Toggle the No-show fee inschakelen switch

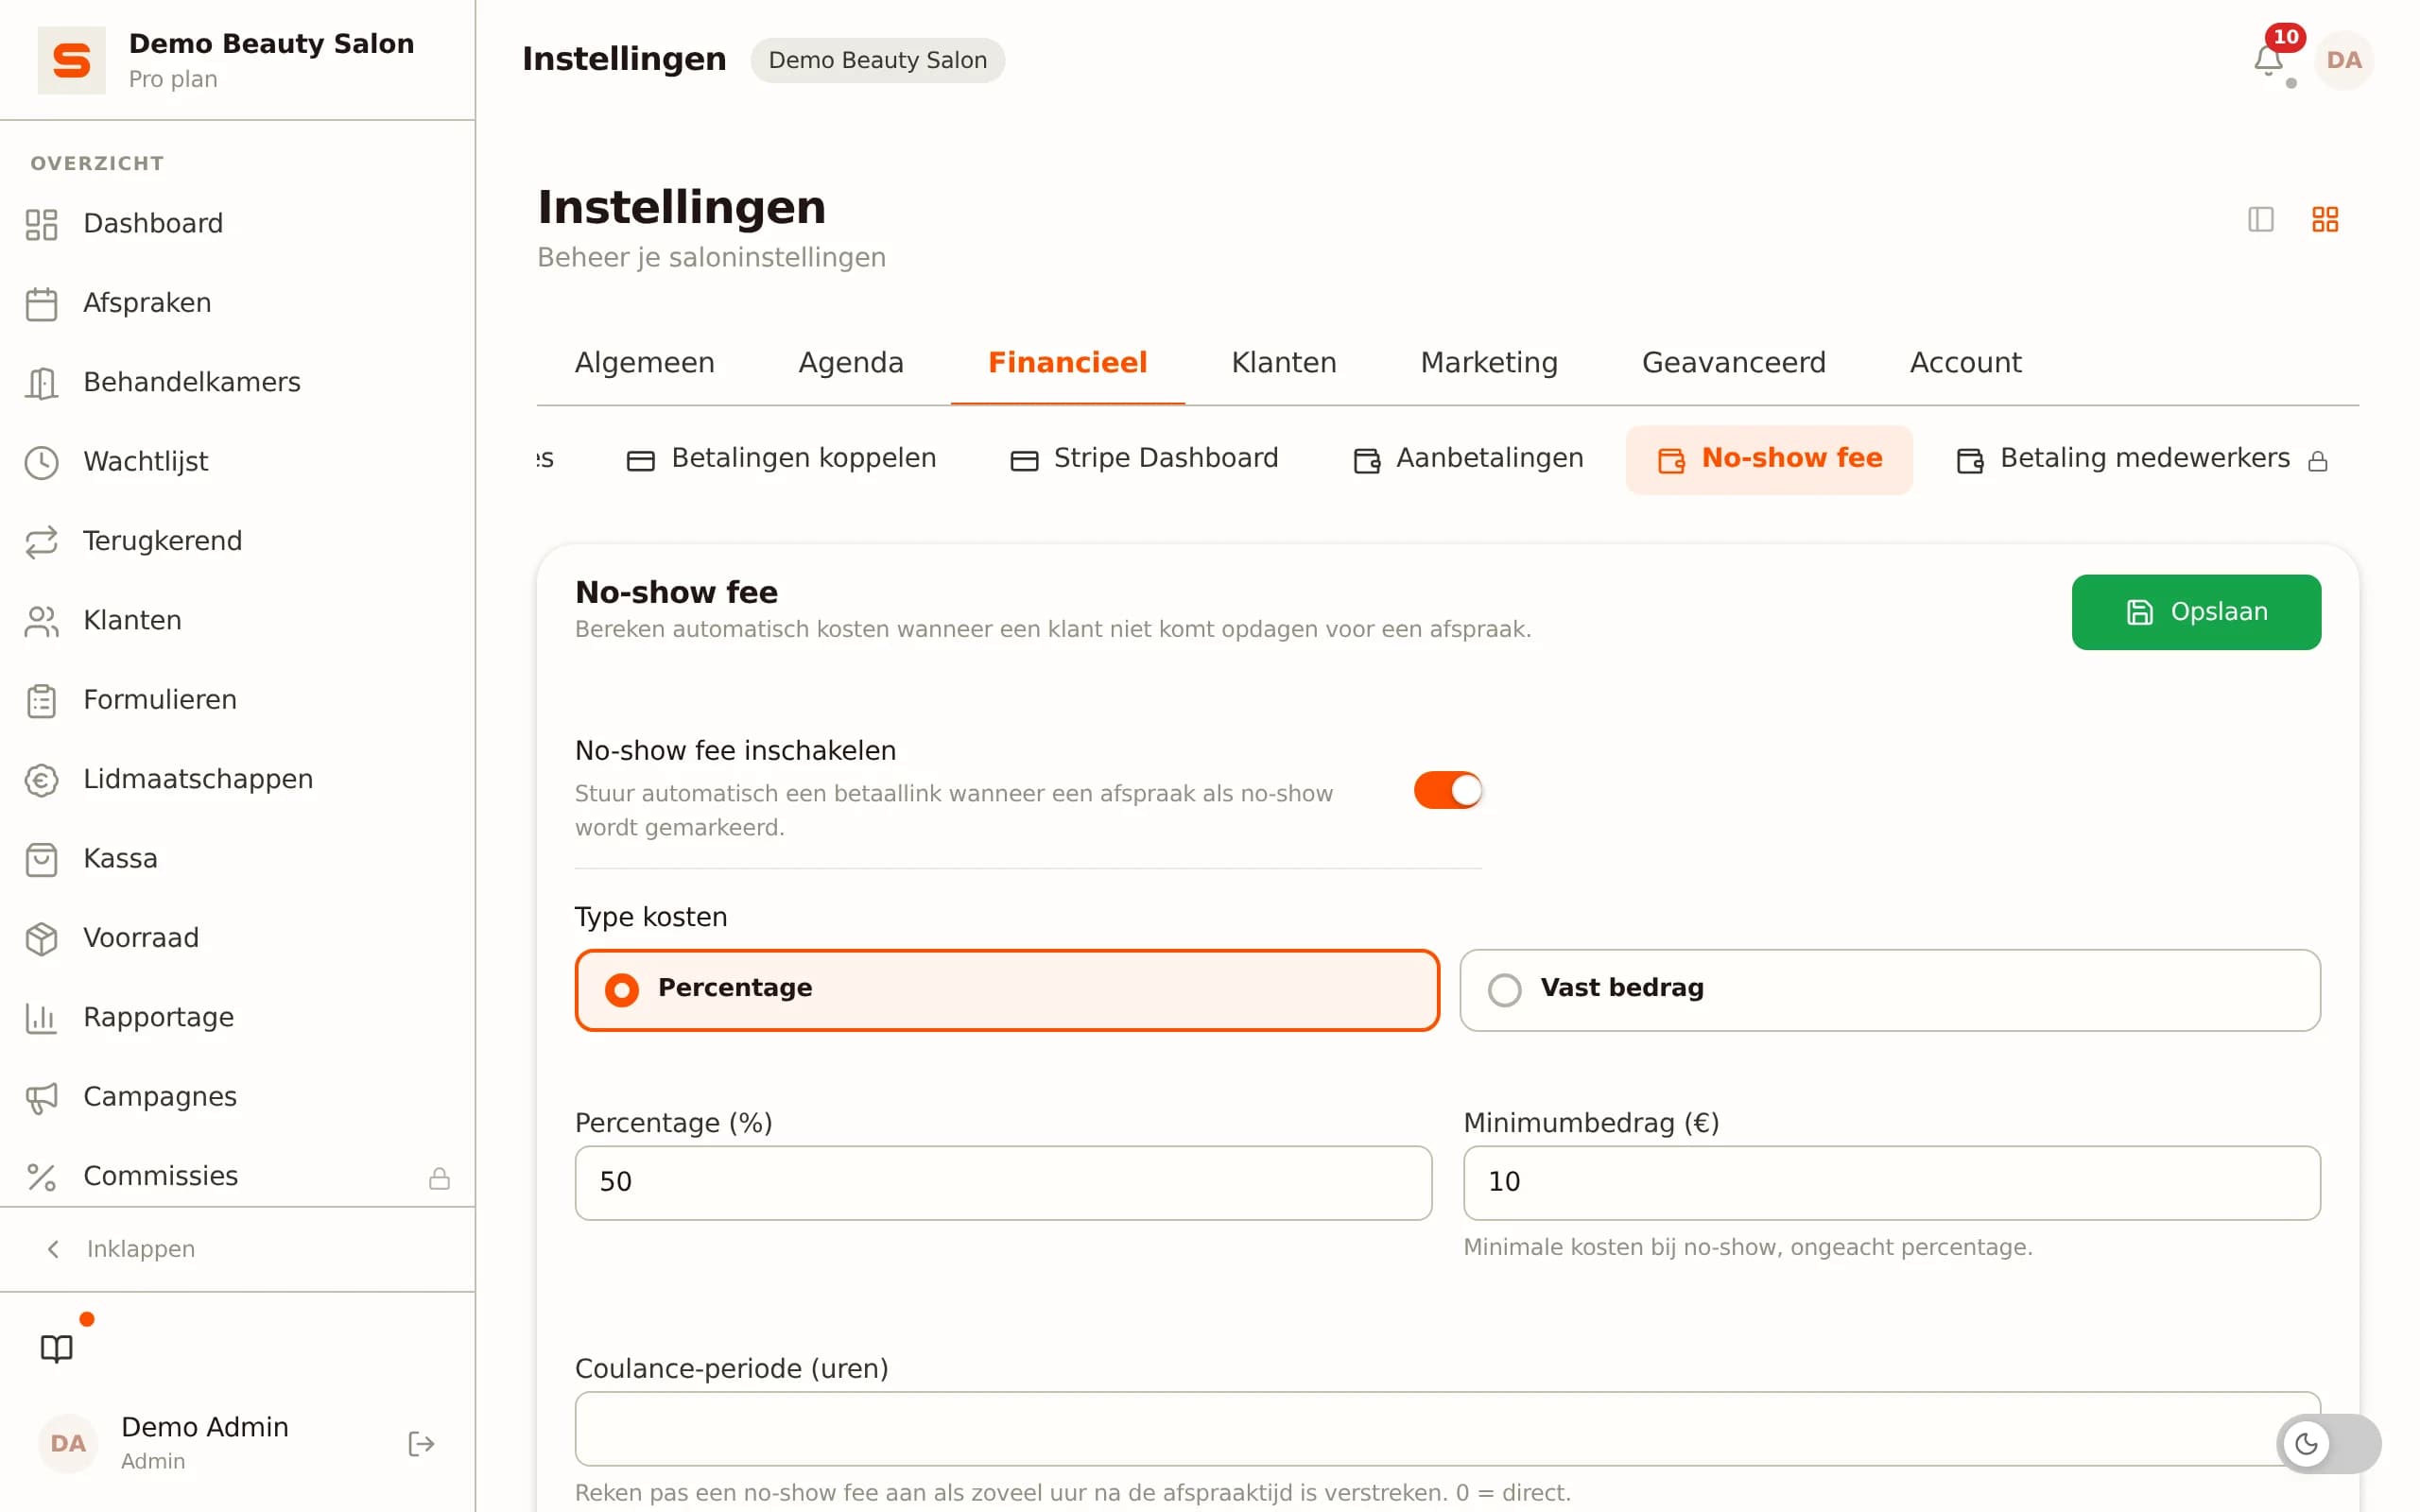coord(1447,790)
